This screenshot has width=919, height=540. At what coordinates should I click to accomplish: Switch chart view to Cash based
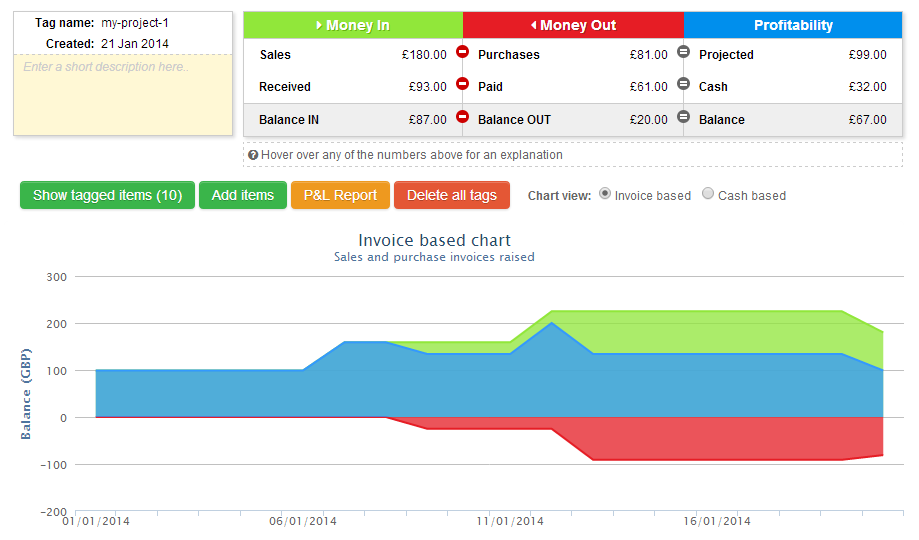pos(709,194)
